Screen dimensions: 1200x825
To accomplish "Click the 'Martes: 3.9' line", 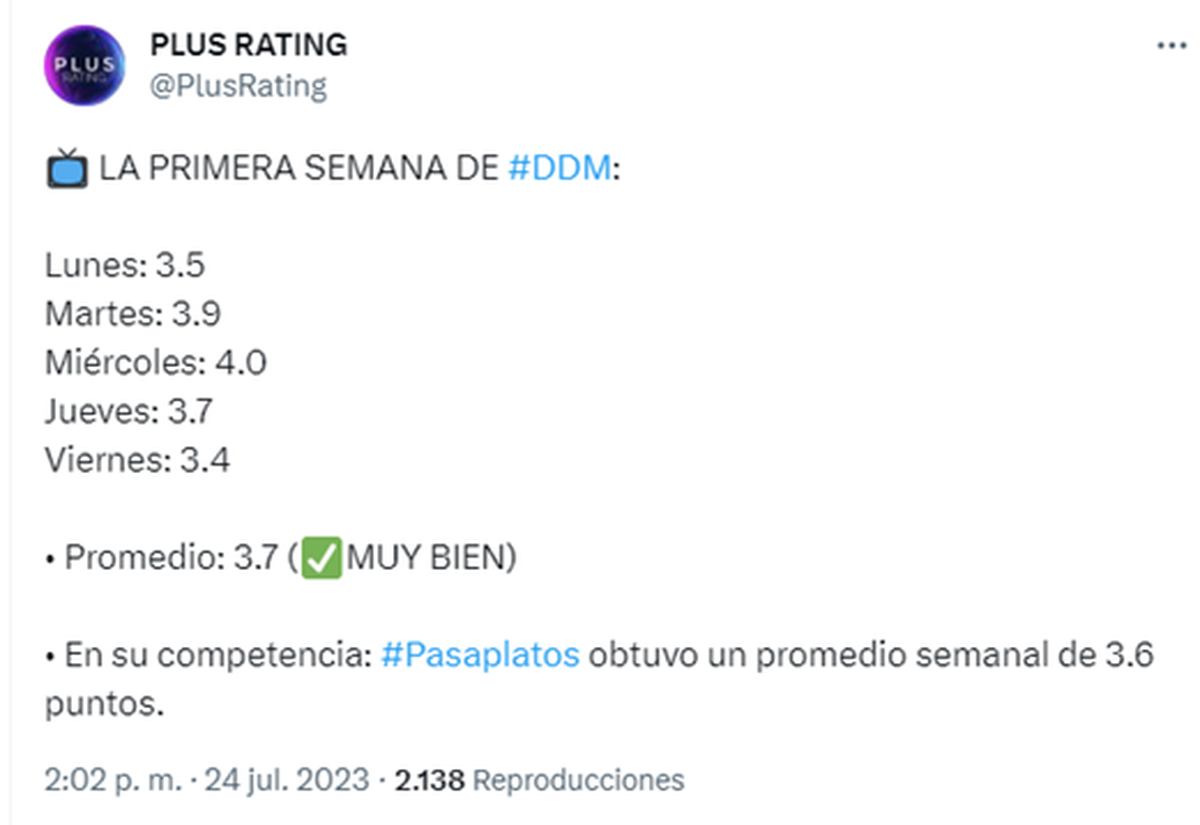I will point(133,314).
